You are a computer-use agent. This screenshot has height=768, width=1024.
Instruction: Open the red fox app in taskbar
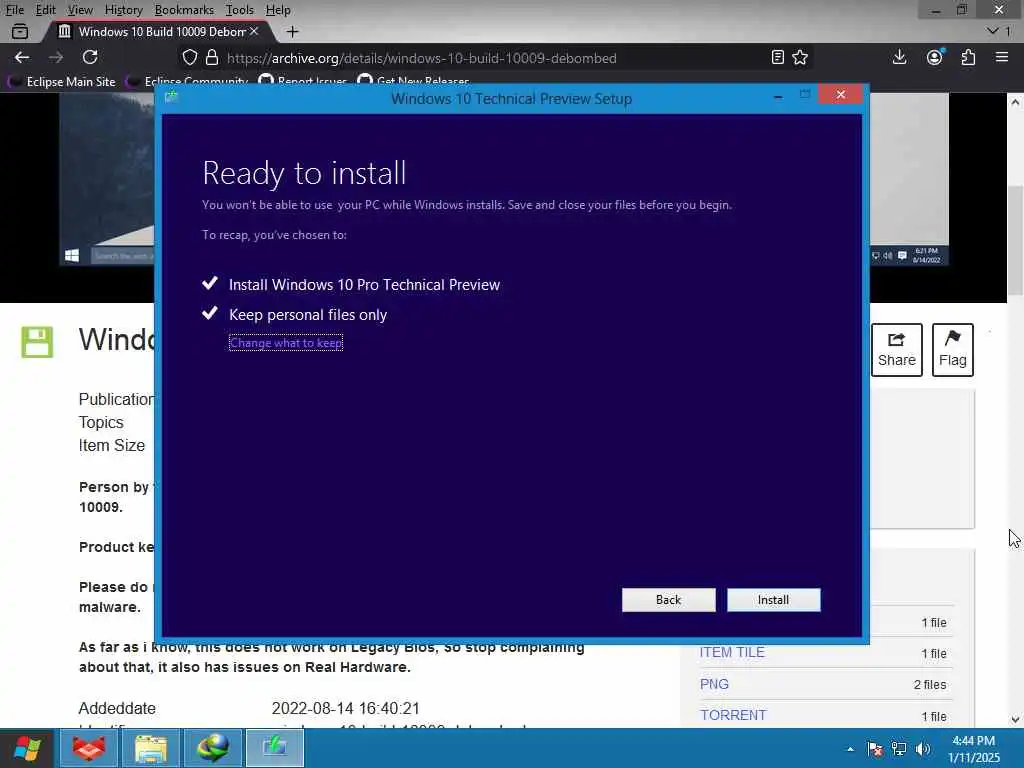pyautogui.click(x=89, y=748)
